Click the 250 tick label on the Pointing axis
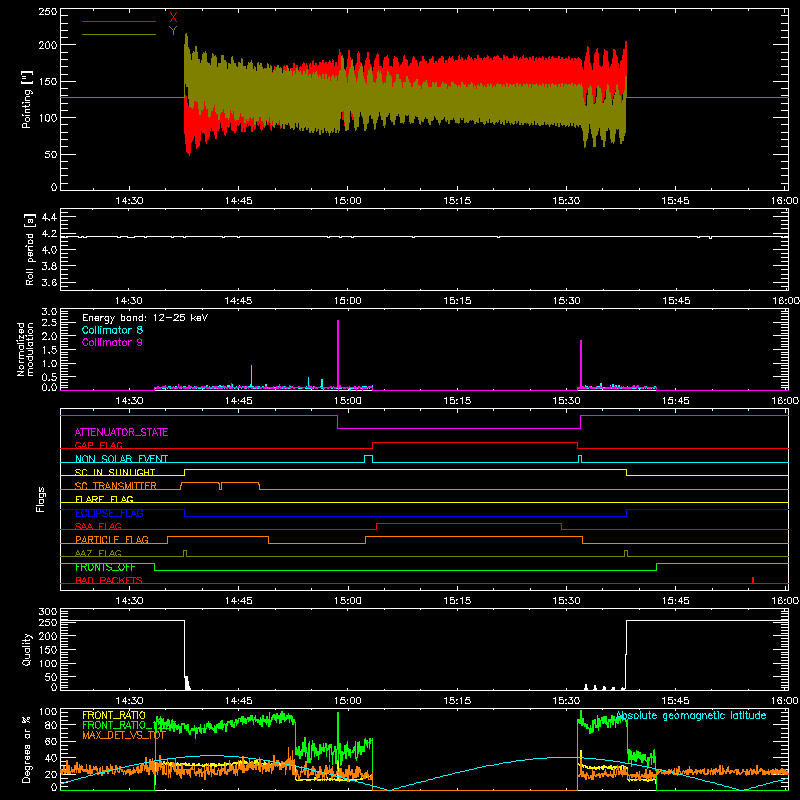800x800 pixels. pos(48,12)
